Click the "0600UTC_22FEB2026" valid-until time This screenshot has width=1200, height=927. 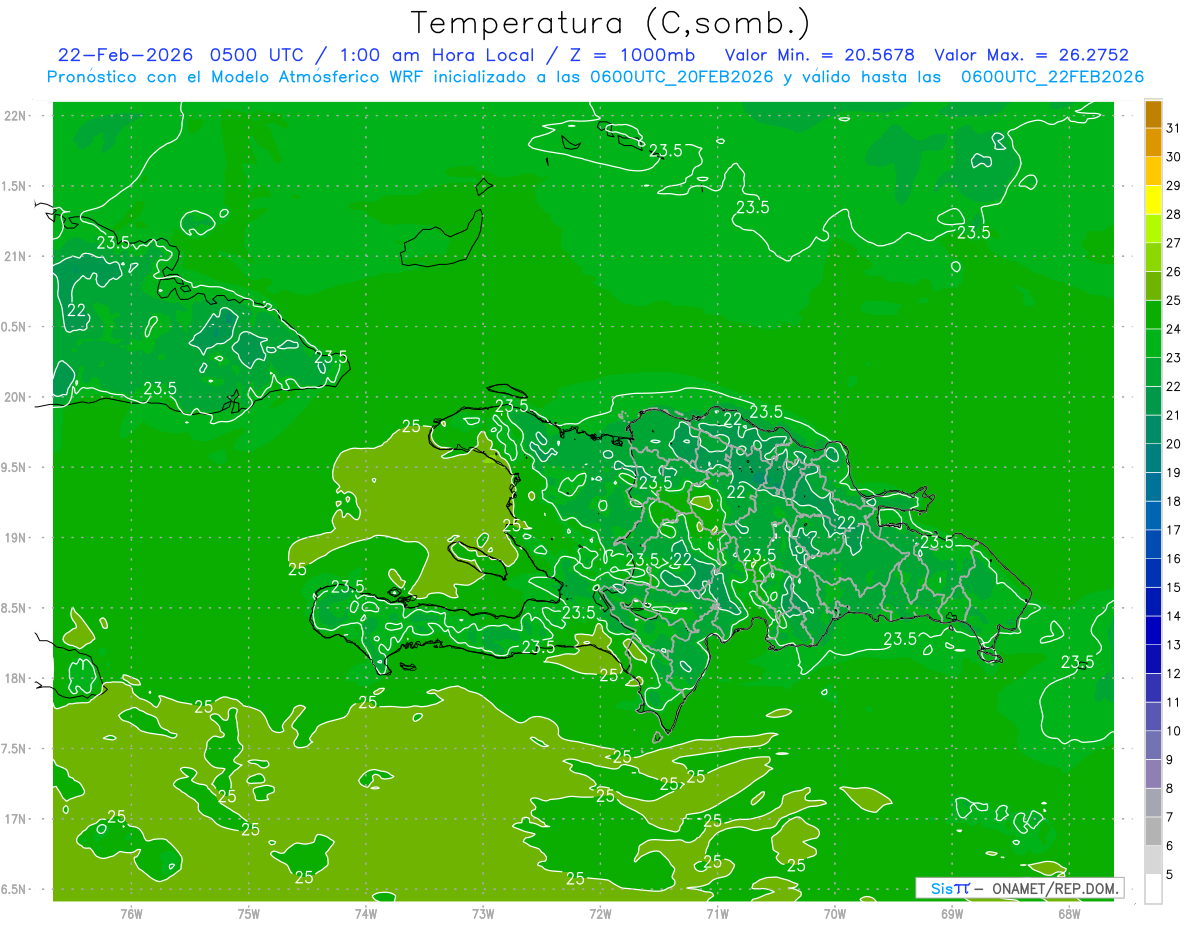tap(1052, 77)
